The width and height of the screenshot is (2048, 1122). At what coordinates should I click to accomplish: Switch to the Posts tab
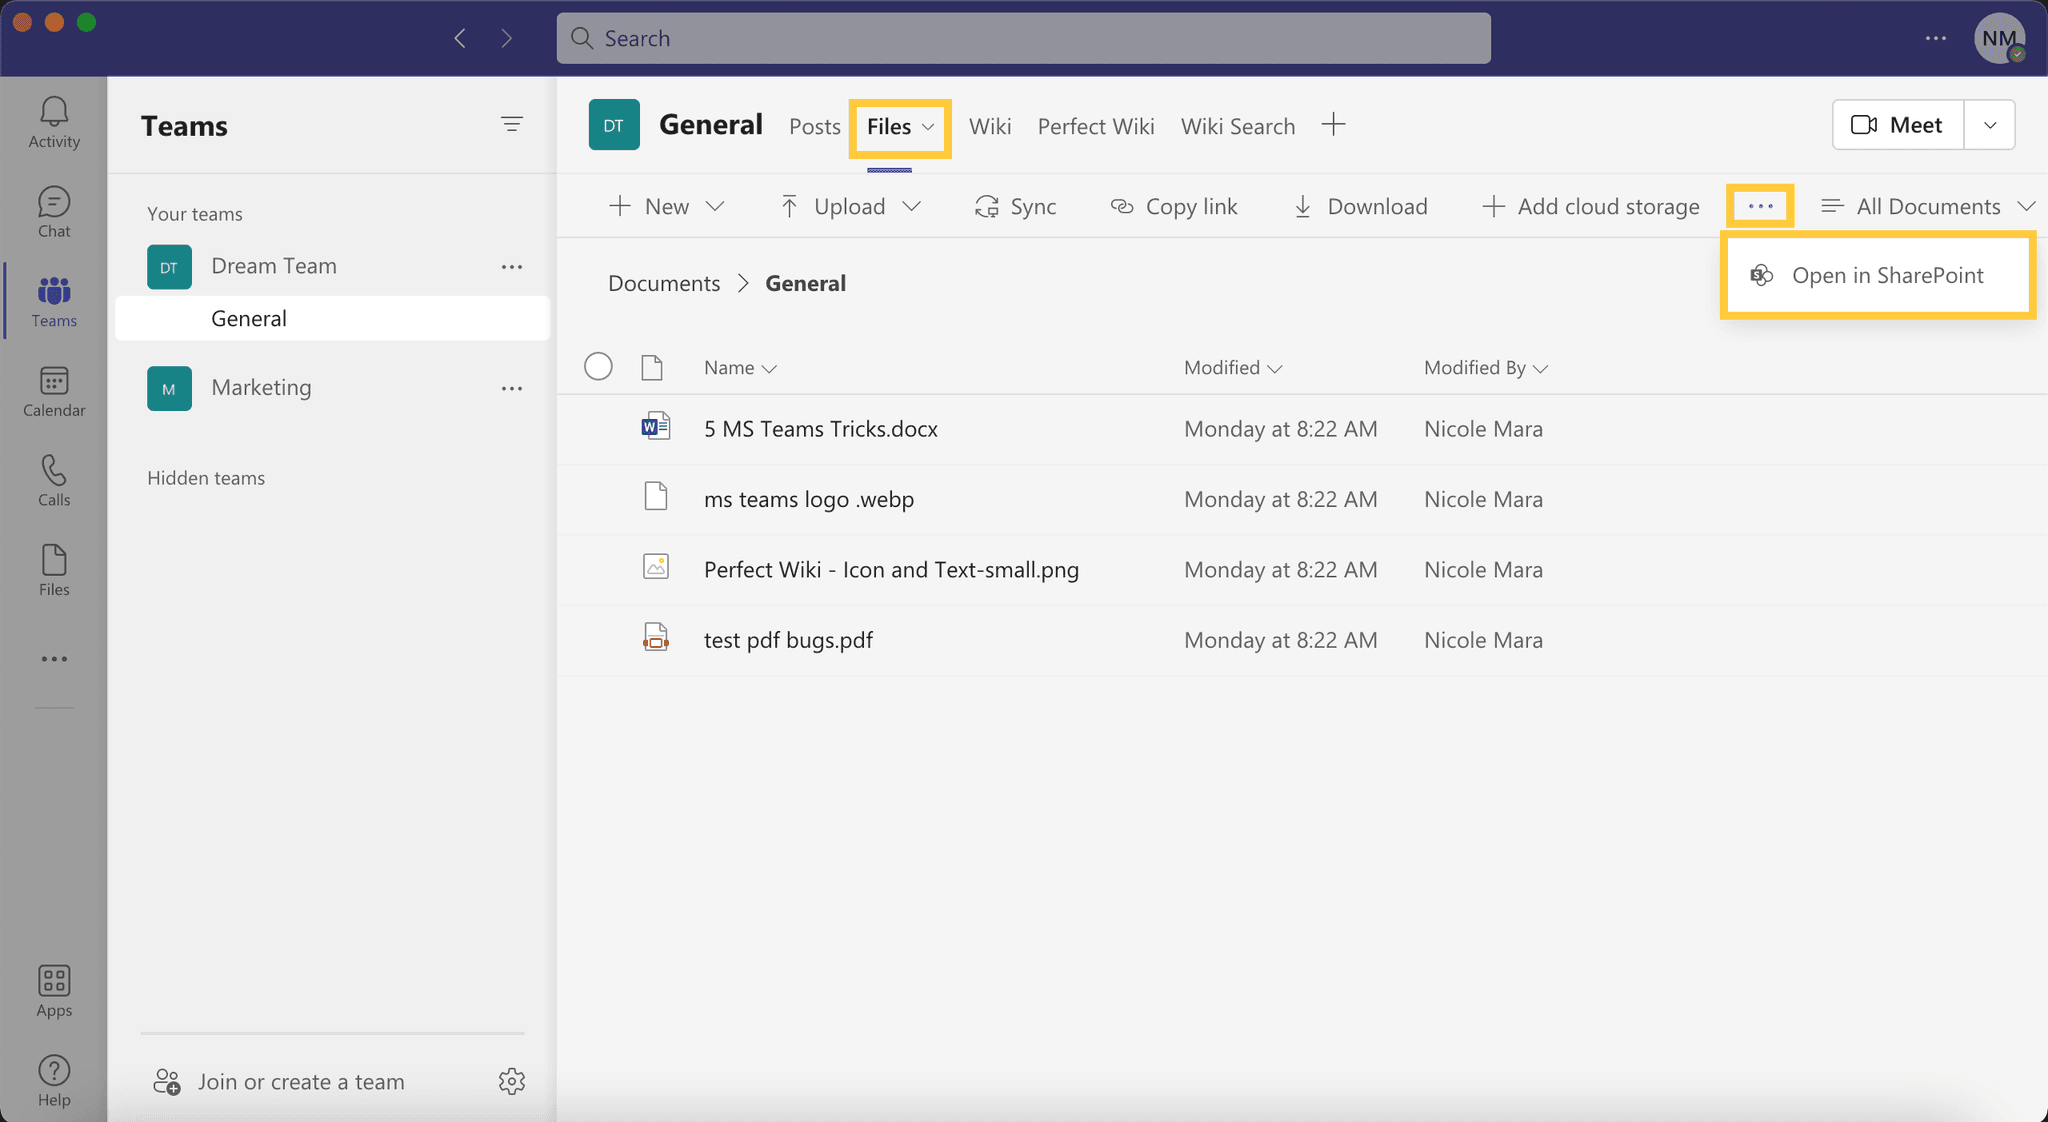tap(814, 126)
